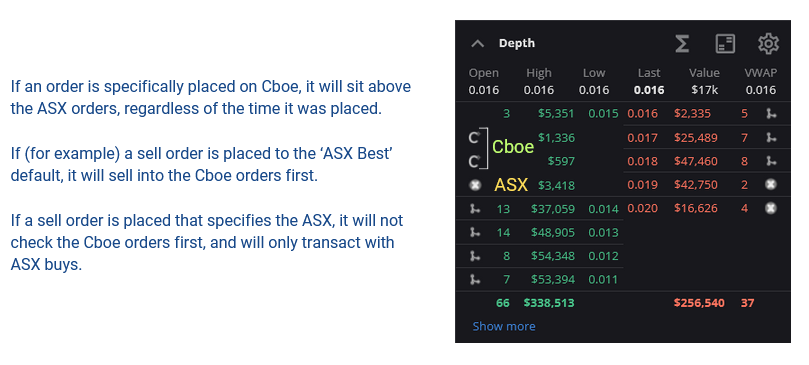Screen dimensions: 809x365
Task: Toggle the X icon on 0.019 sell row
Action: pos(771,184)
